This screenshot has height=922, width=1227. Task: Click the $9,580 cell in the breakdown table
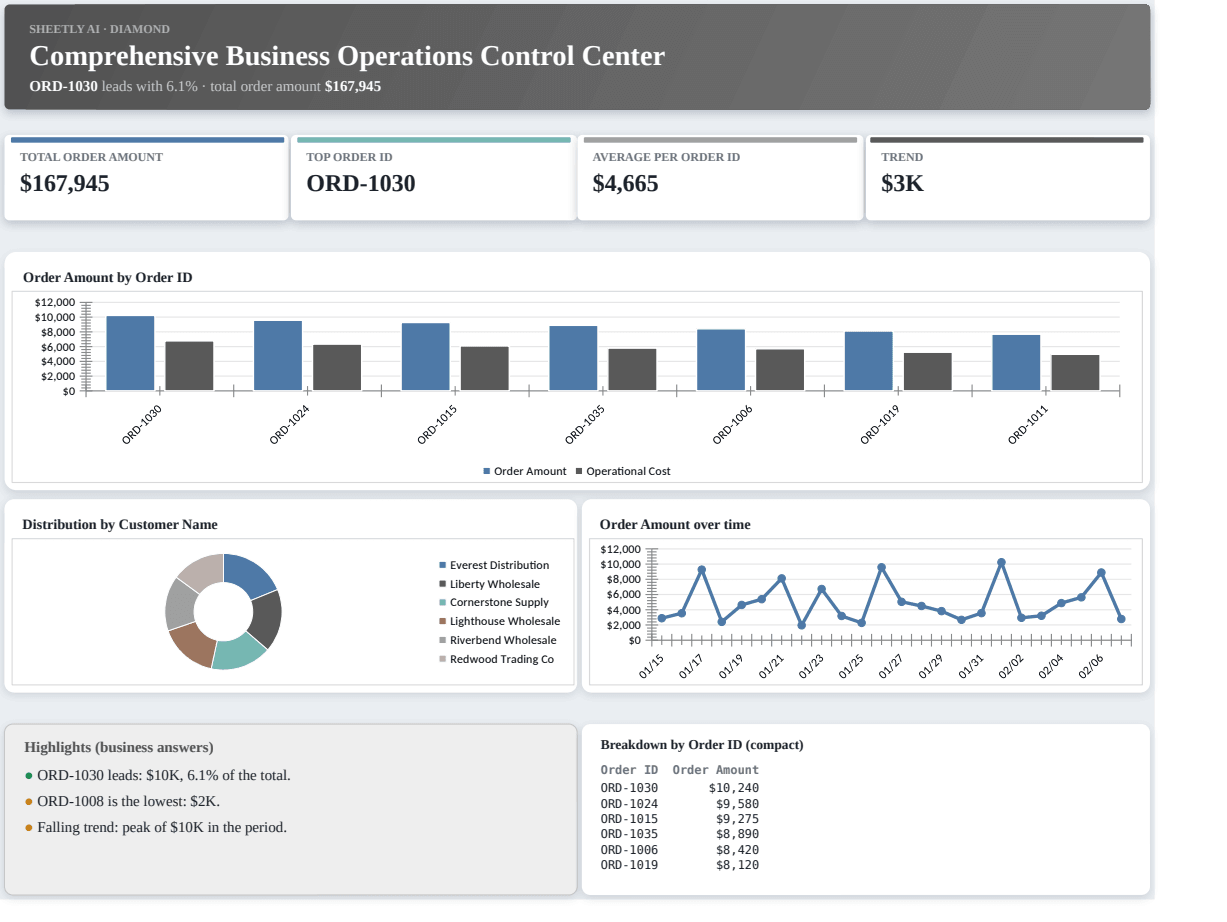[x=737, y=803]
